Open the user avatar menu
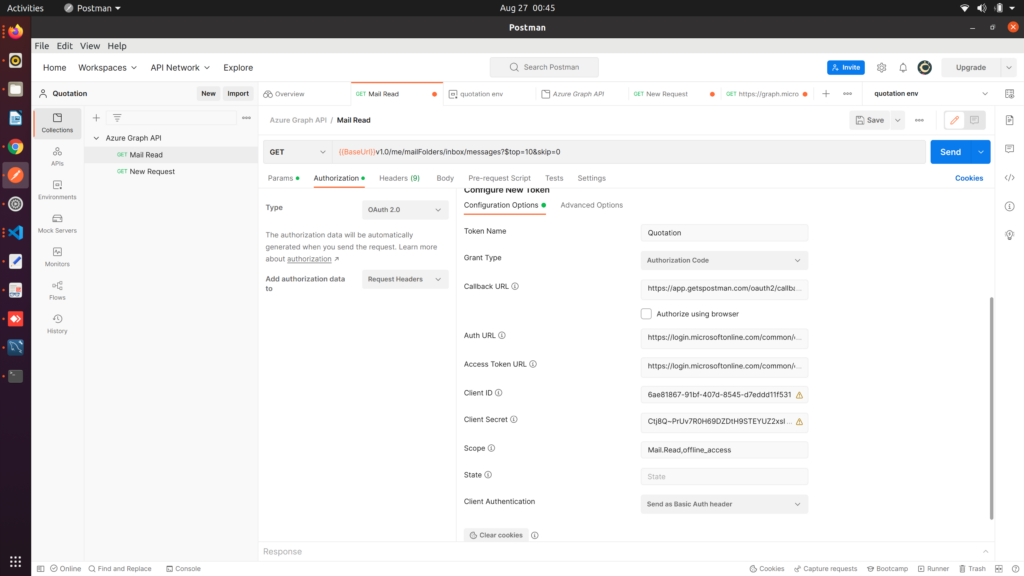 pyautogui.click(x=924, y=67)
